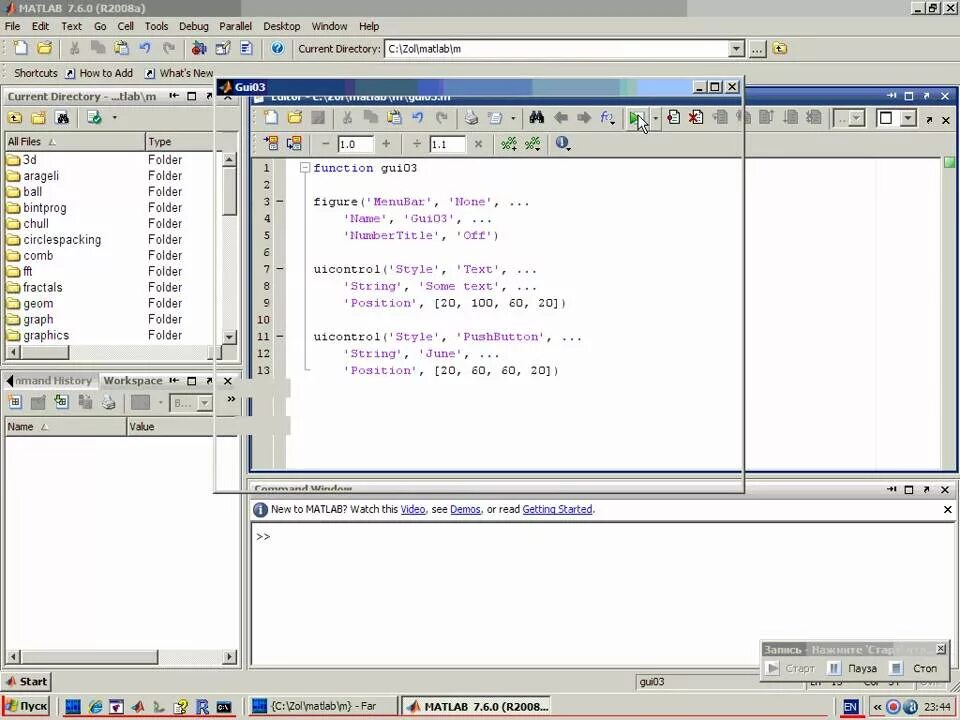The width and height of the screenshot is (960, 720).
Task: Open Debug menu
Action: pos(193,26)
